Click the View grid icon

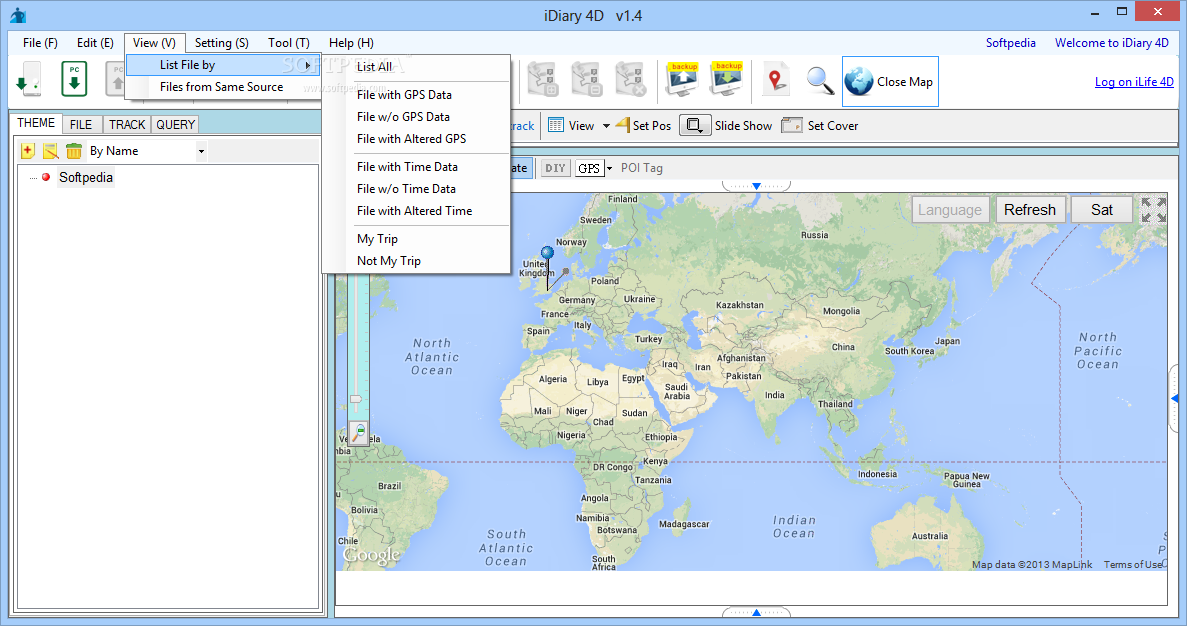point(556,125)
